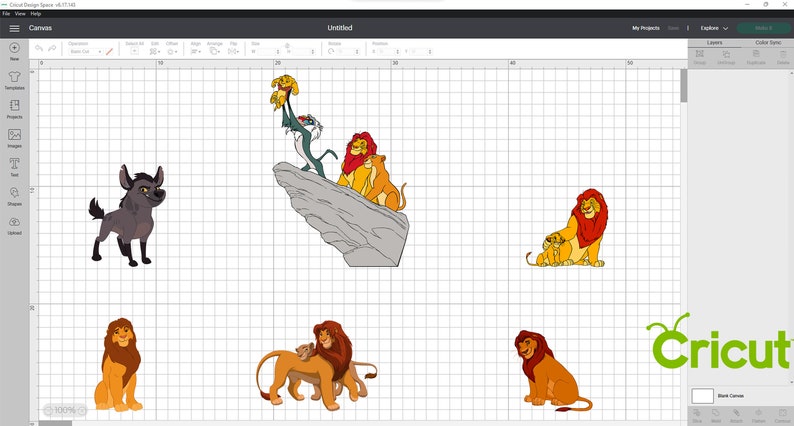Open the Operation Basic Cut dropdown
Screen dimensions: 794x426
tap(86, 52)
